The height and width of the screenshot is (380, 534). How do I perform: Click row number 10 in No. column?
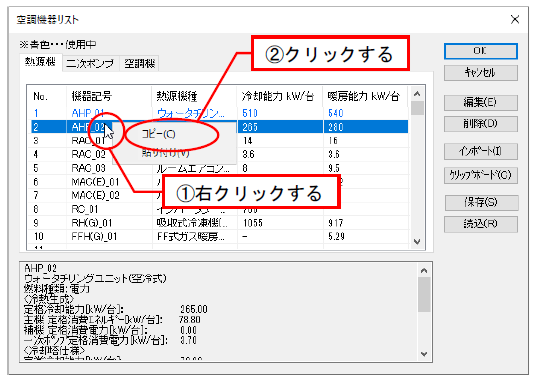tap(38, 236)
